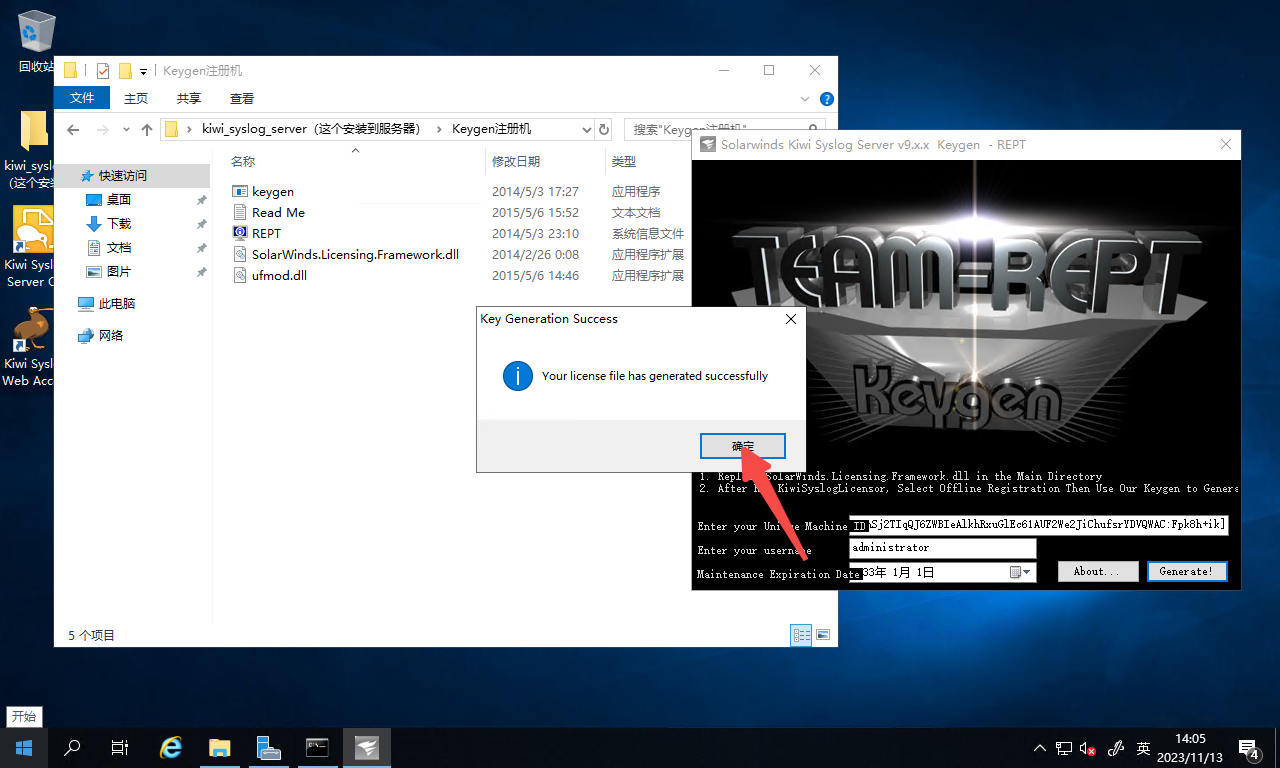Go back with the Explorer back arrow

point(72,129)
